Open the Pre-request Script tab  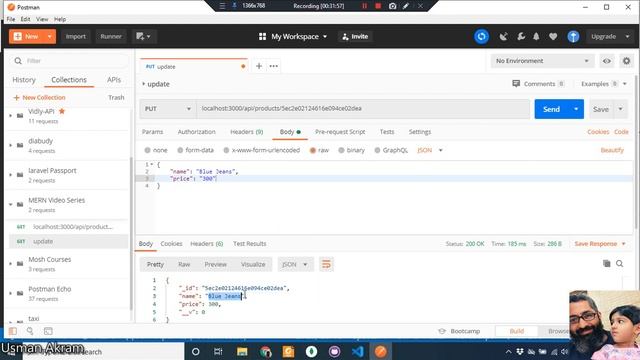tap(340, 132)
